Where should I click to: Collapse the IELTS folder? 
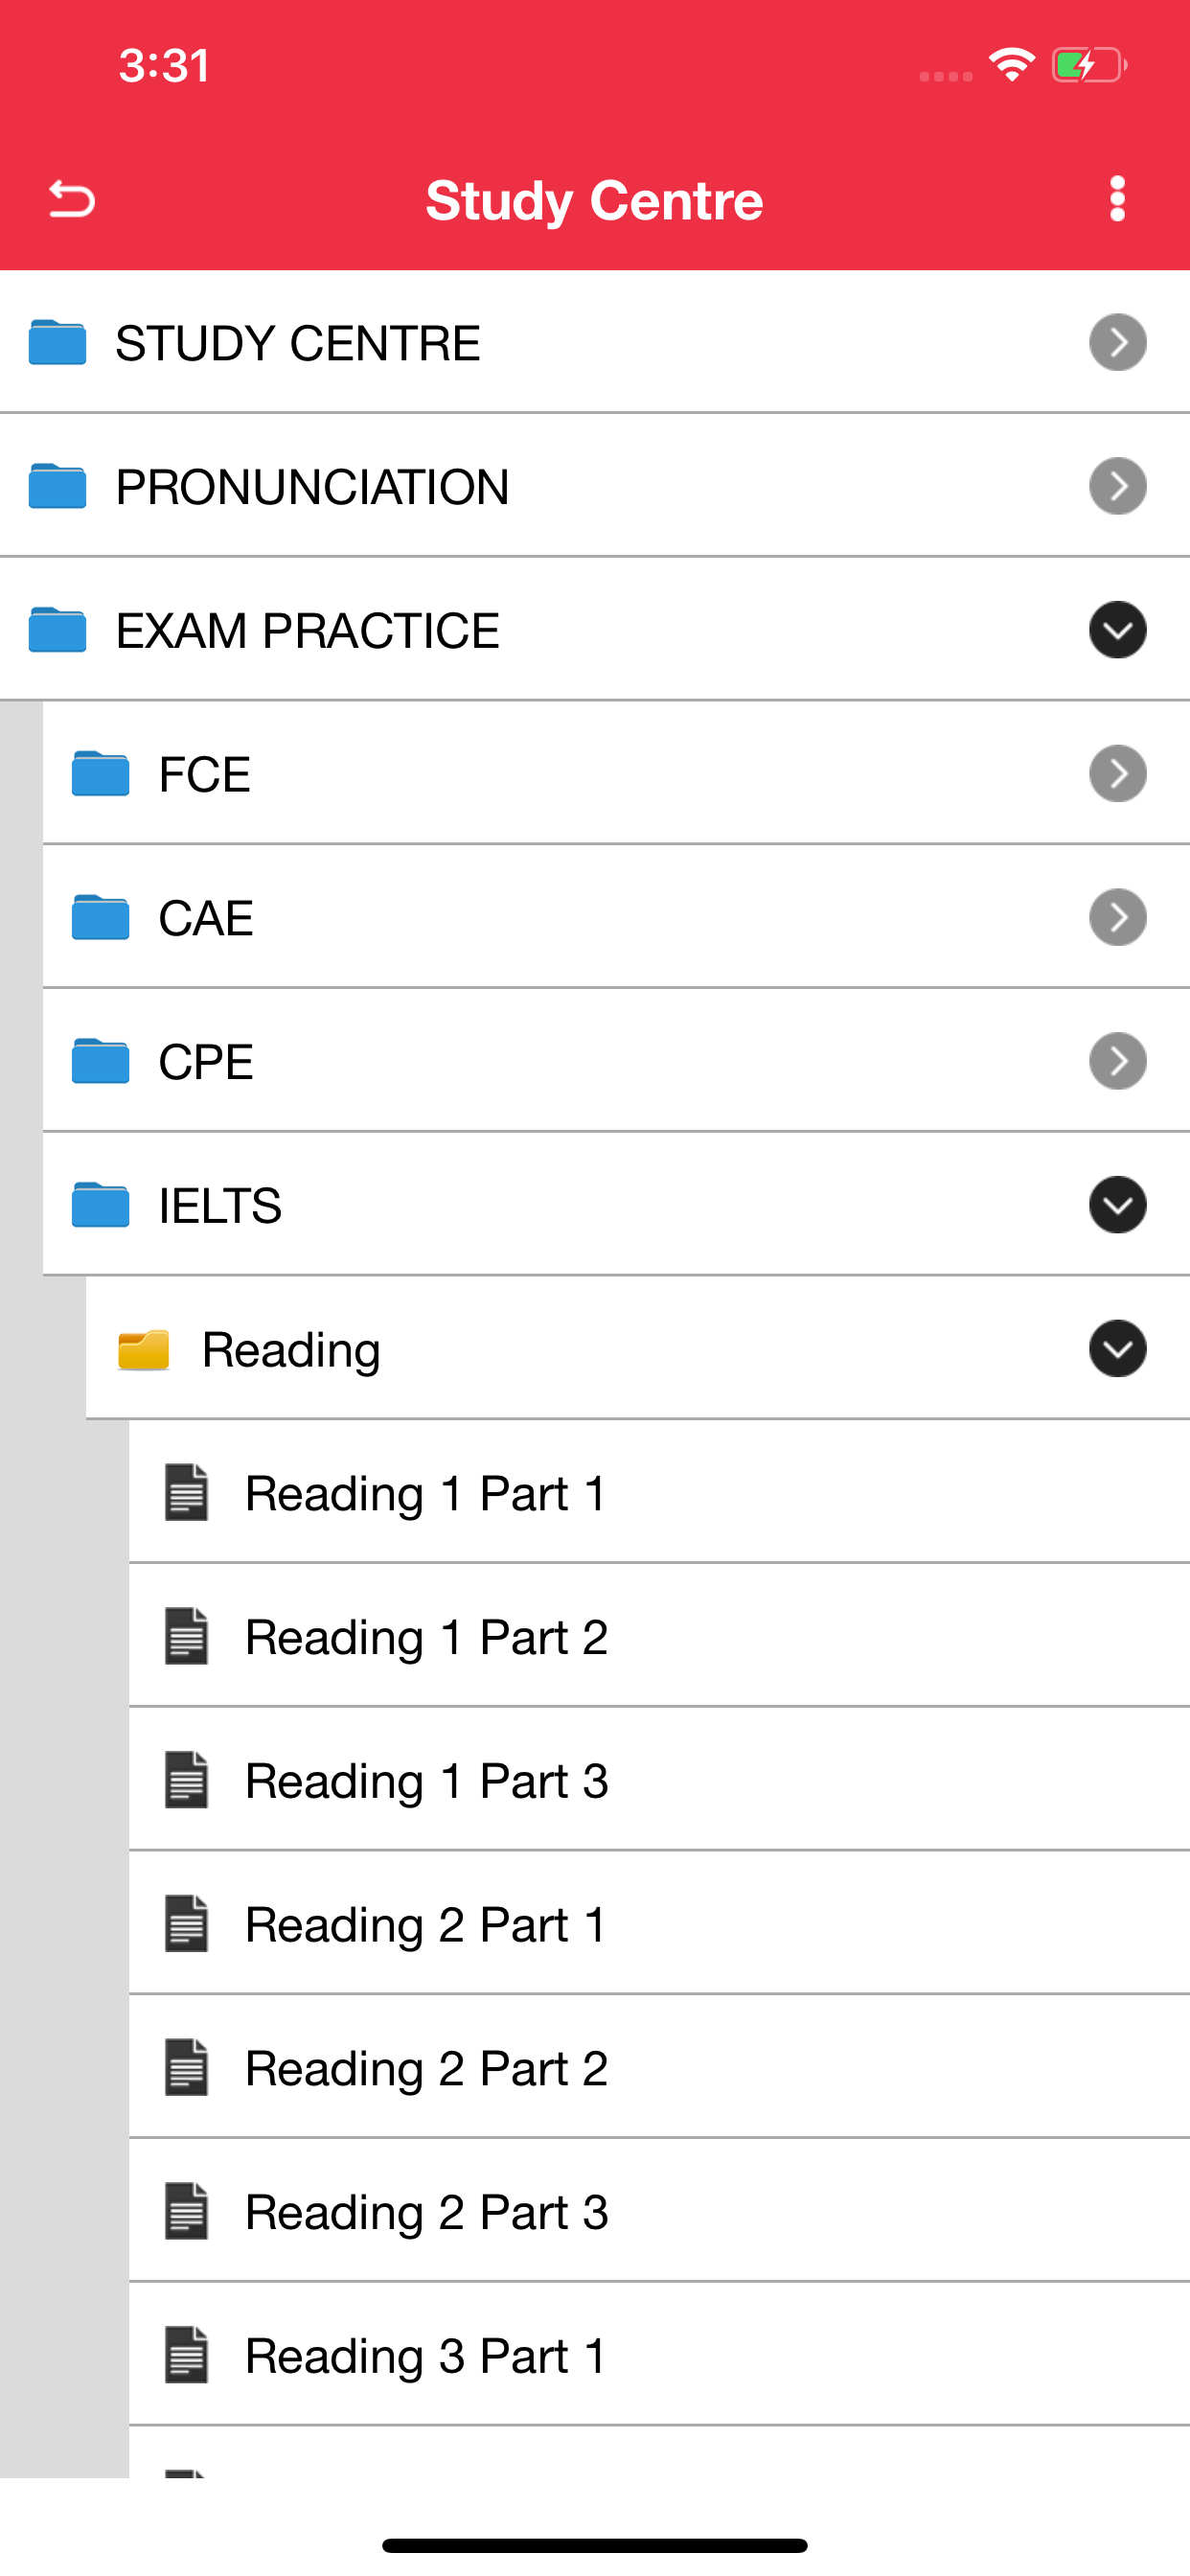(1116, 1206)
